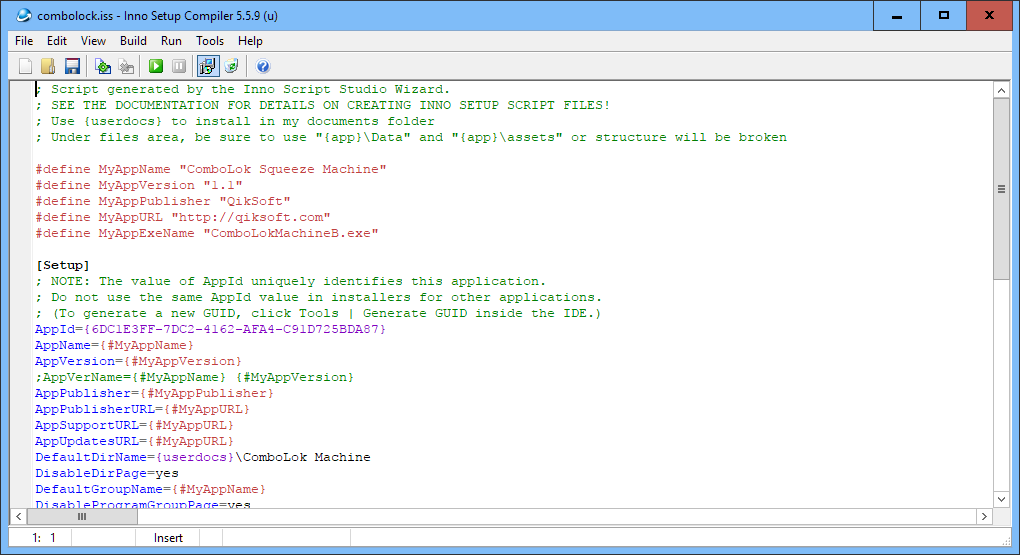
Task: Expand the Tools menu
Action: tap(210, 41)
